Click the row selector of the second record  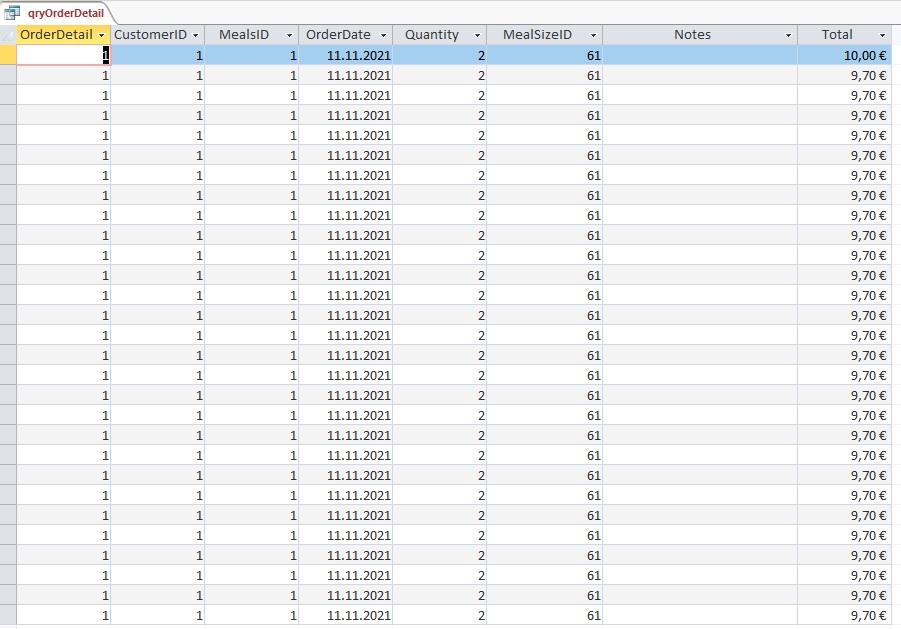click(x=8, y=75)
